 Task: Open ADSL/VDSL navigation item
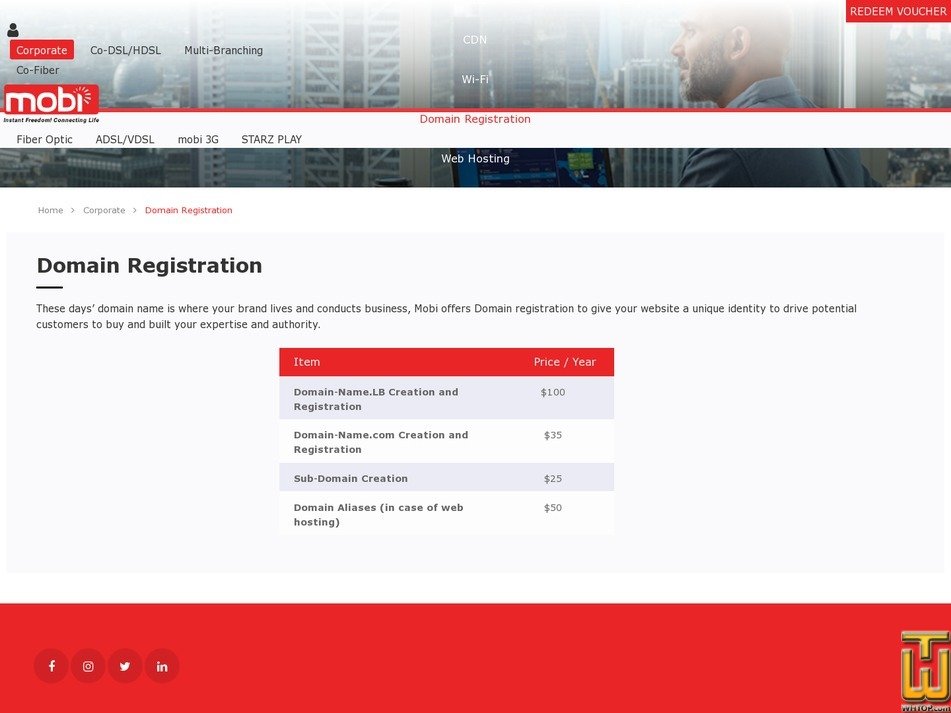pyautogui.click(x=125, y=139)
